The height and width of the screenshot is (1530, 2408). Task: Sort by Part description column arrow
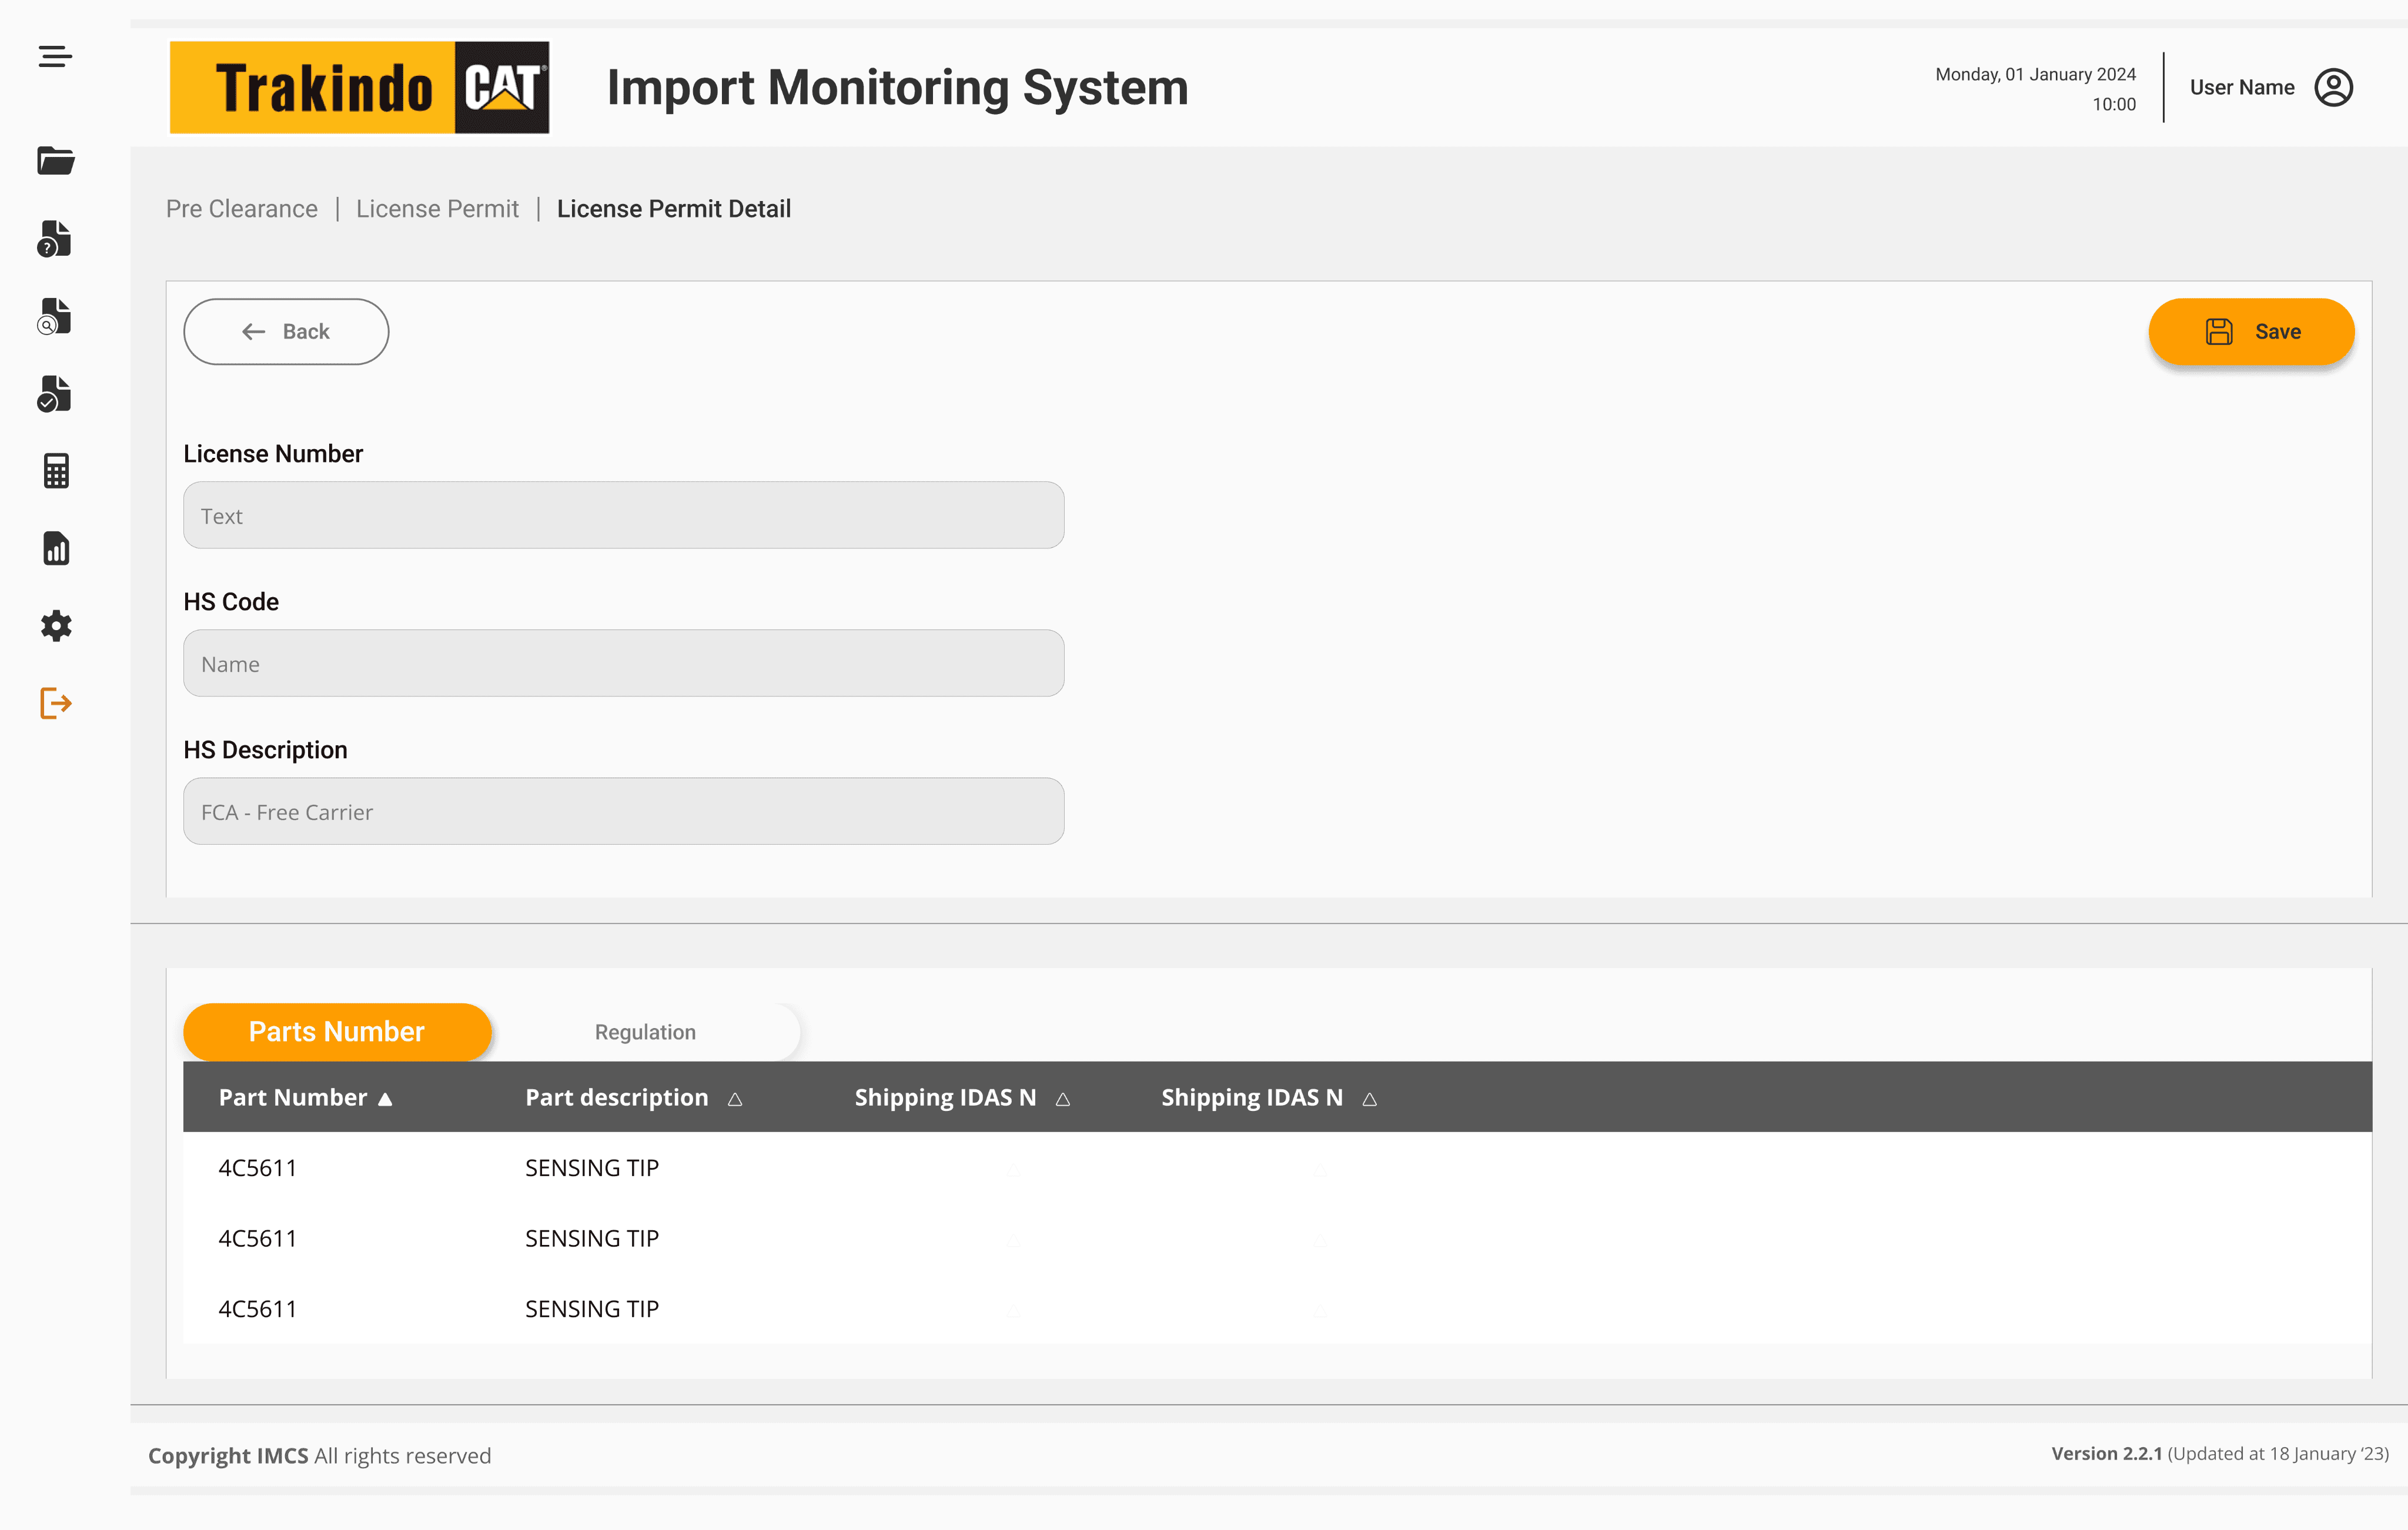pyautogui.click(x=735, y=1099)
